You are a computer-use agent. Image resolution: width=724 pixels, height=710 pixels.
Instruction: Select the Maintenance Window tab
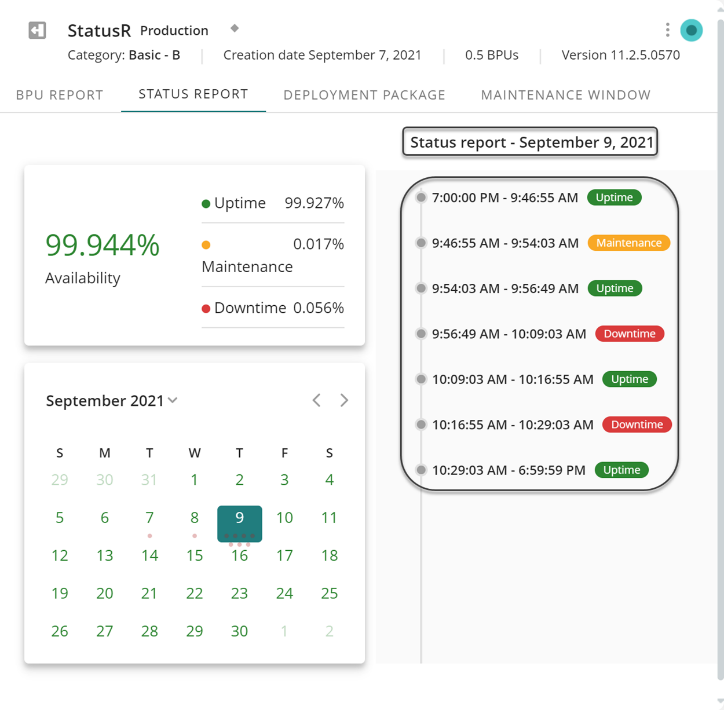coord(565,95)
